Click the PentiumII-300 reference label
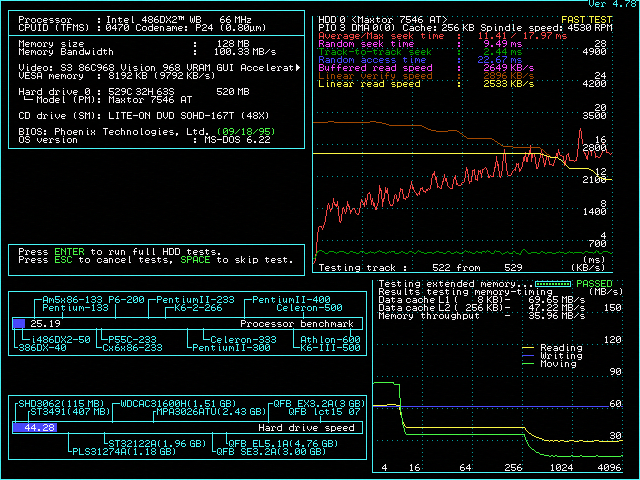The width and height of the screenshot is (640, 480). pos(231,348)
